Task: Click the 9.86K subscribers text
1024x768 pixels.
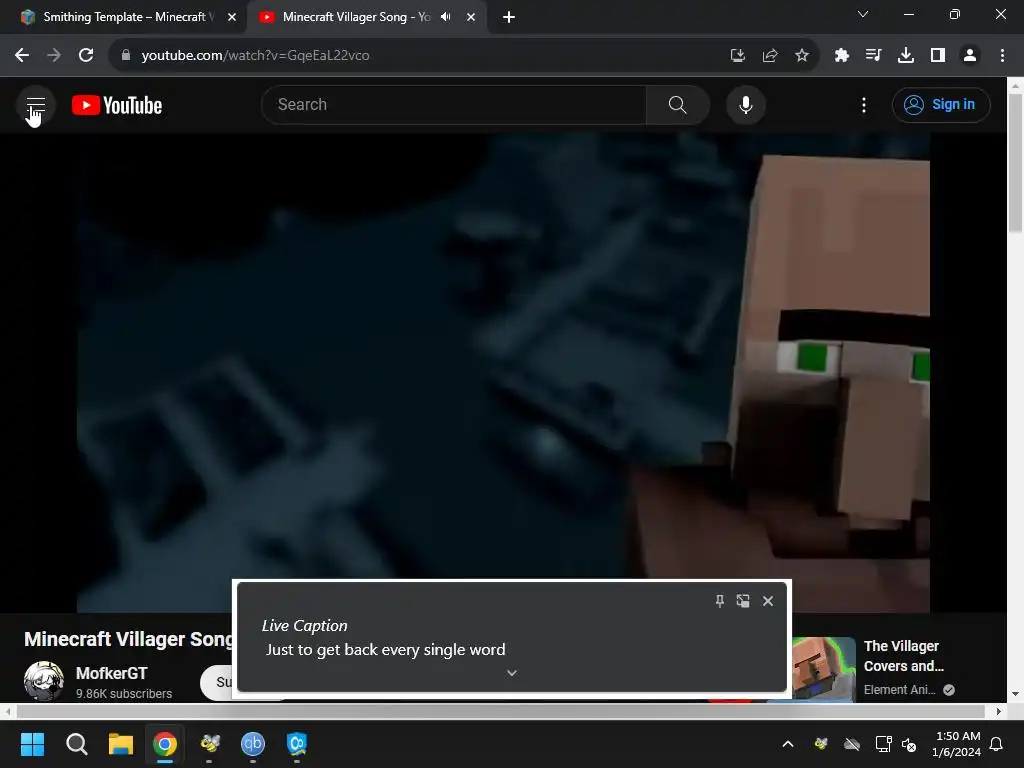Action: pos(124,694)
